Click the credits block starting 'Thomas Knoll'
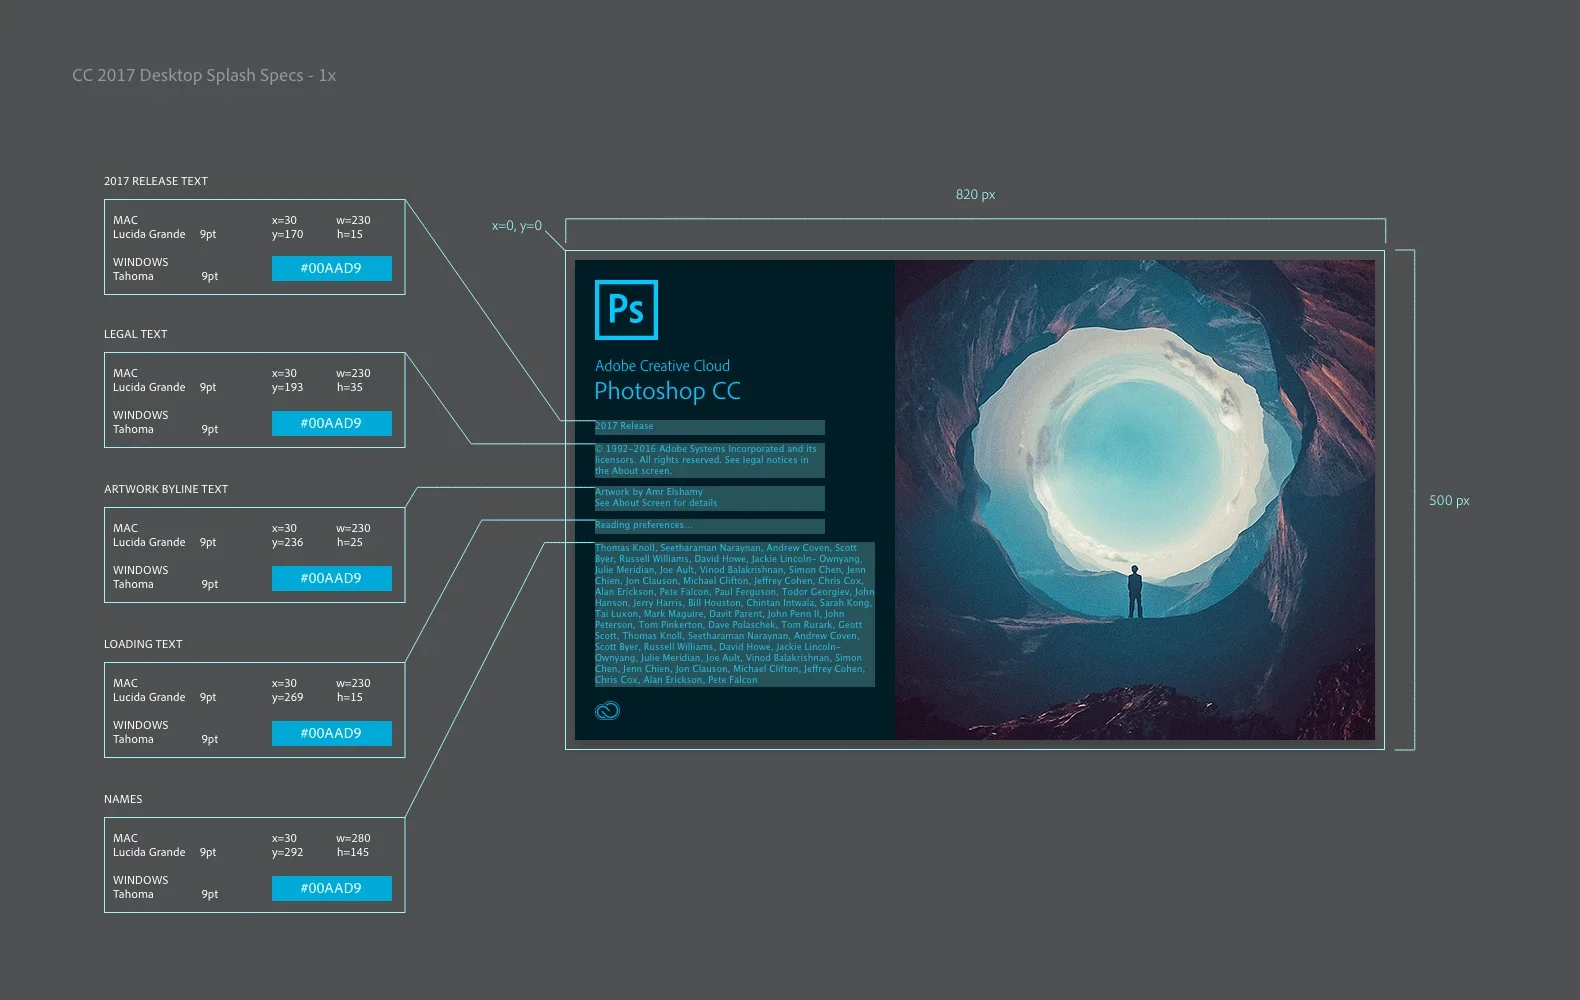Image resolution: width=1580 pixels, height=1000 pixels. [735, 614]
